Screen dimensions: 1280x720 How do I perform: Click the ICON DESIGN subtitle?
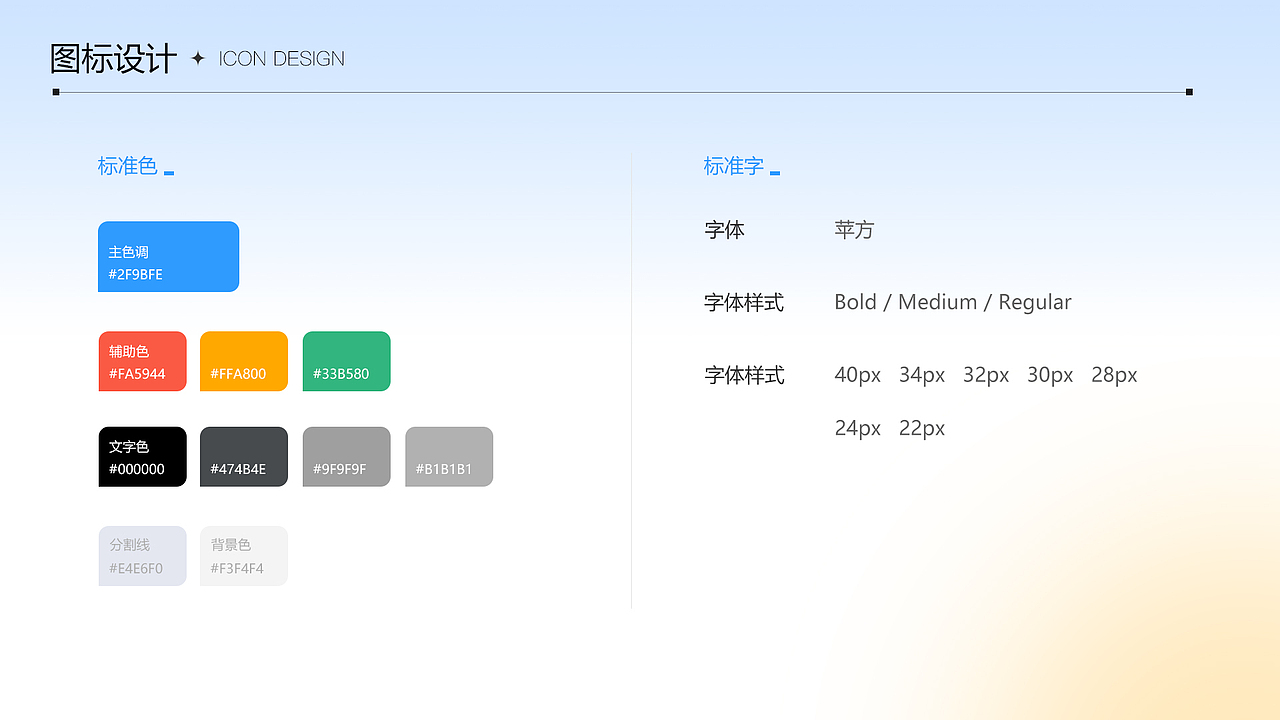(282, 59)
